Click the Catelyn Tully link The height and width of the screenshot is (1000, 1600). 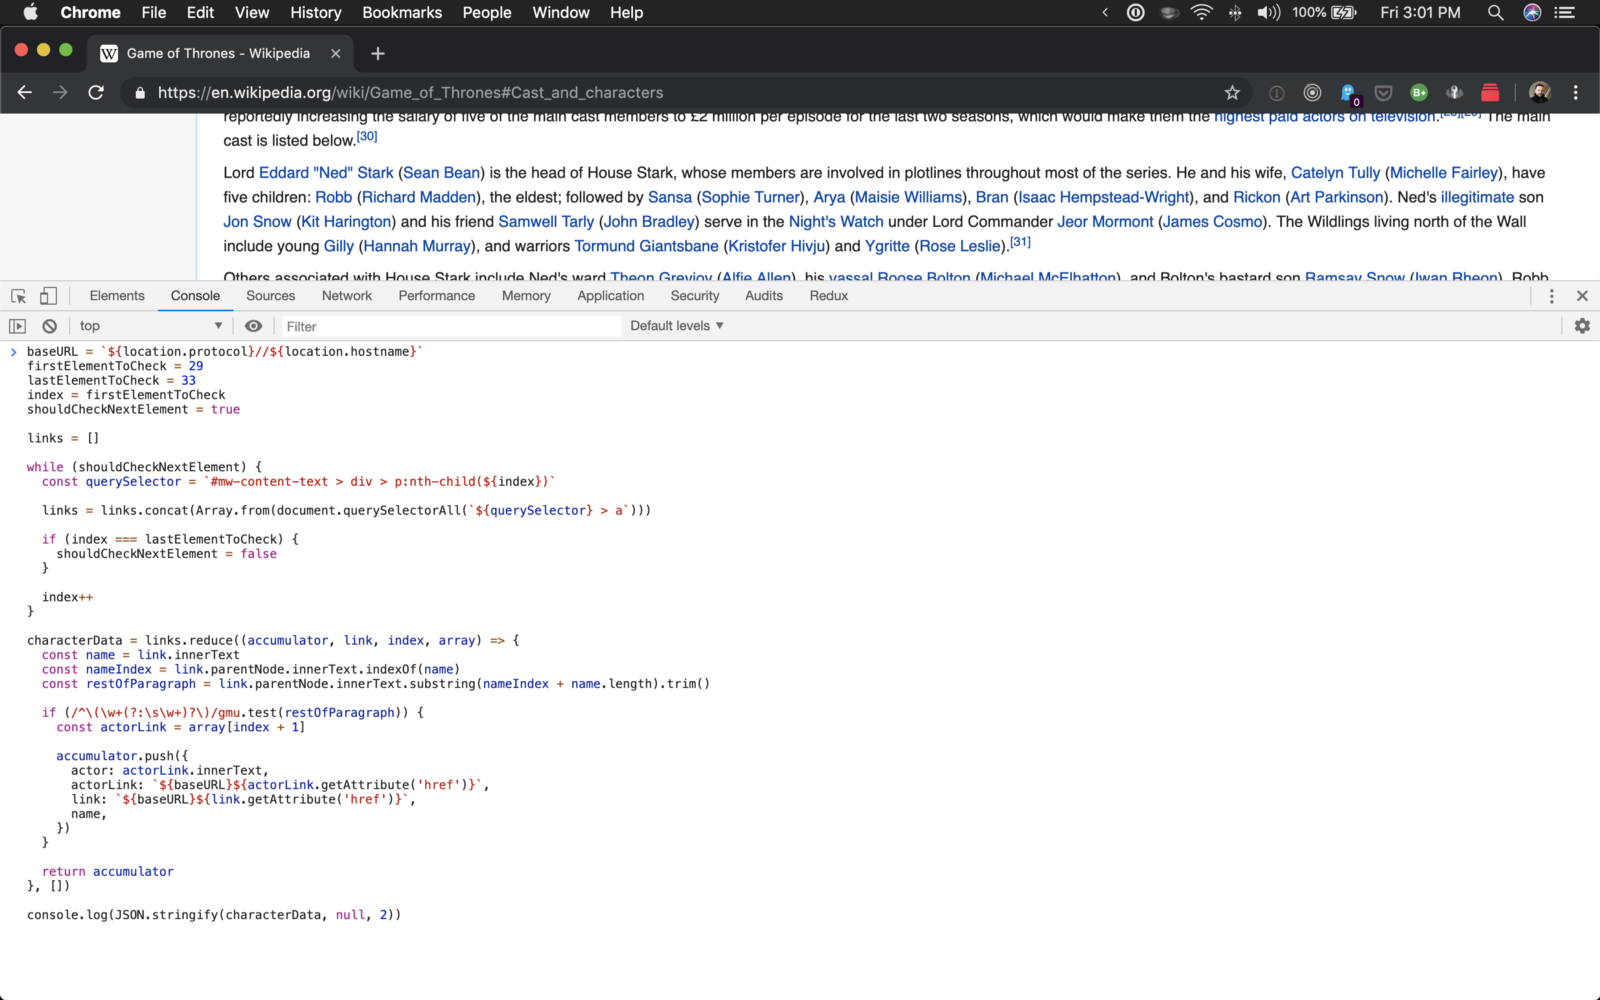(x=1335, y=173)
